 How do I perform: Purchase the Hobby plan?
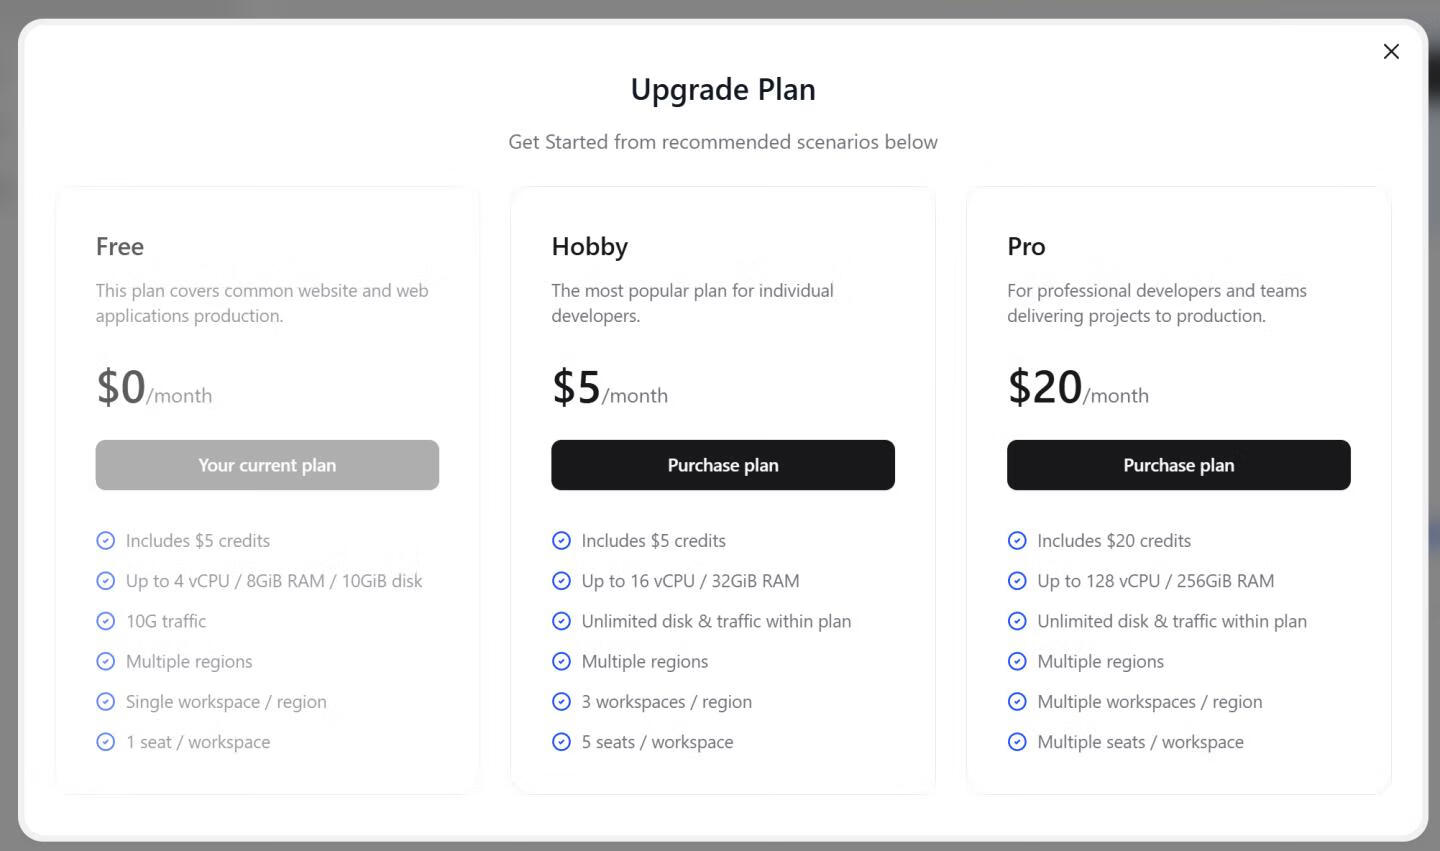point(722,465)
